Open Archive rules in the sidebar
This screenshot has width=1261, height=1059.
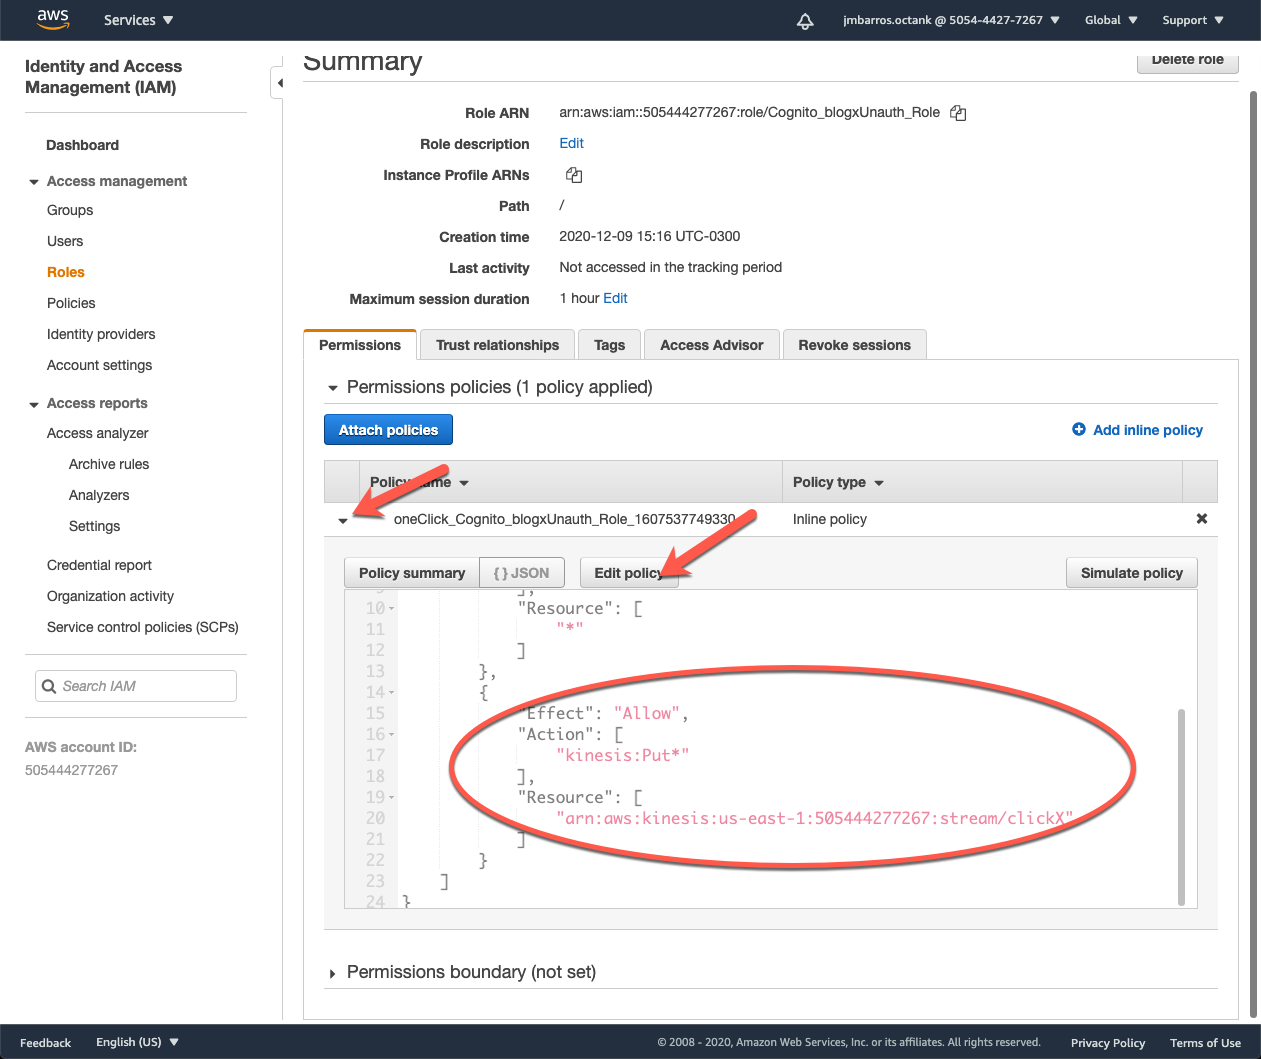(109, 464)
